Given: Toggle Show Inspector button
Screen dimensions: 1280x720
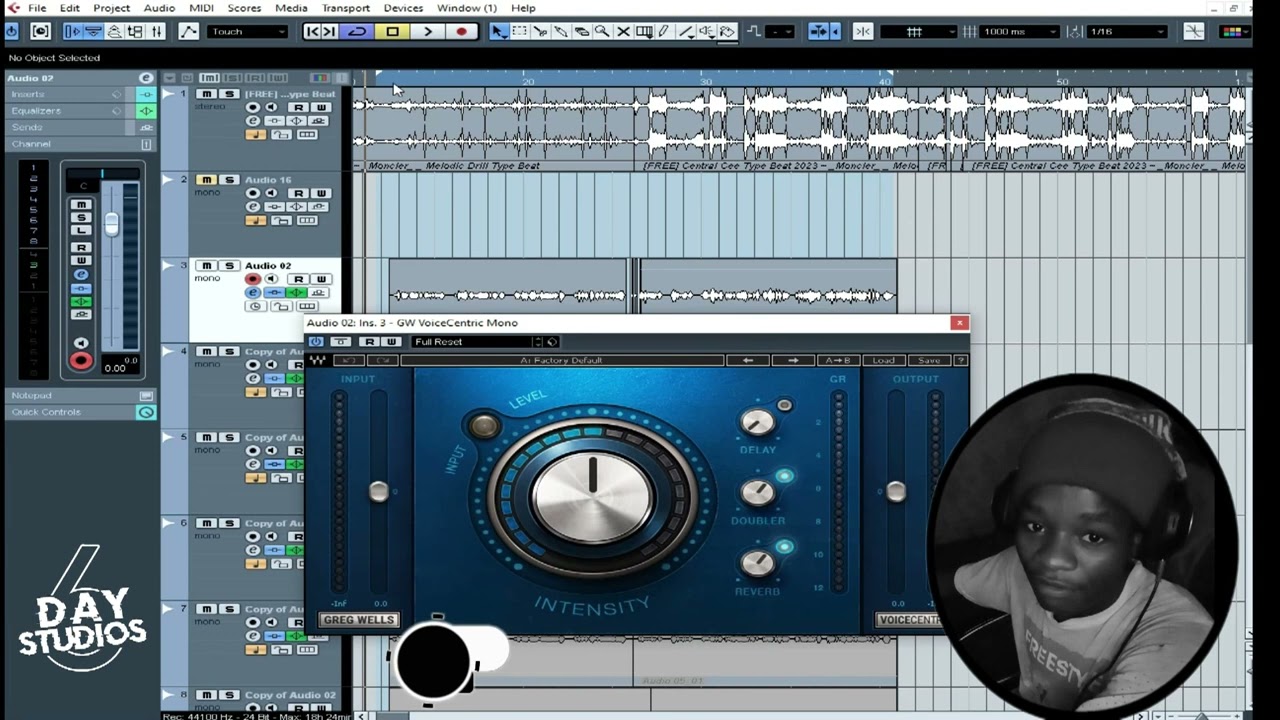Looking at the screenshot, I should (72, 32).
